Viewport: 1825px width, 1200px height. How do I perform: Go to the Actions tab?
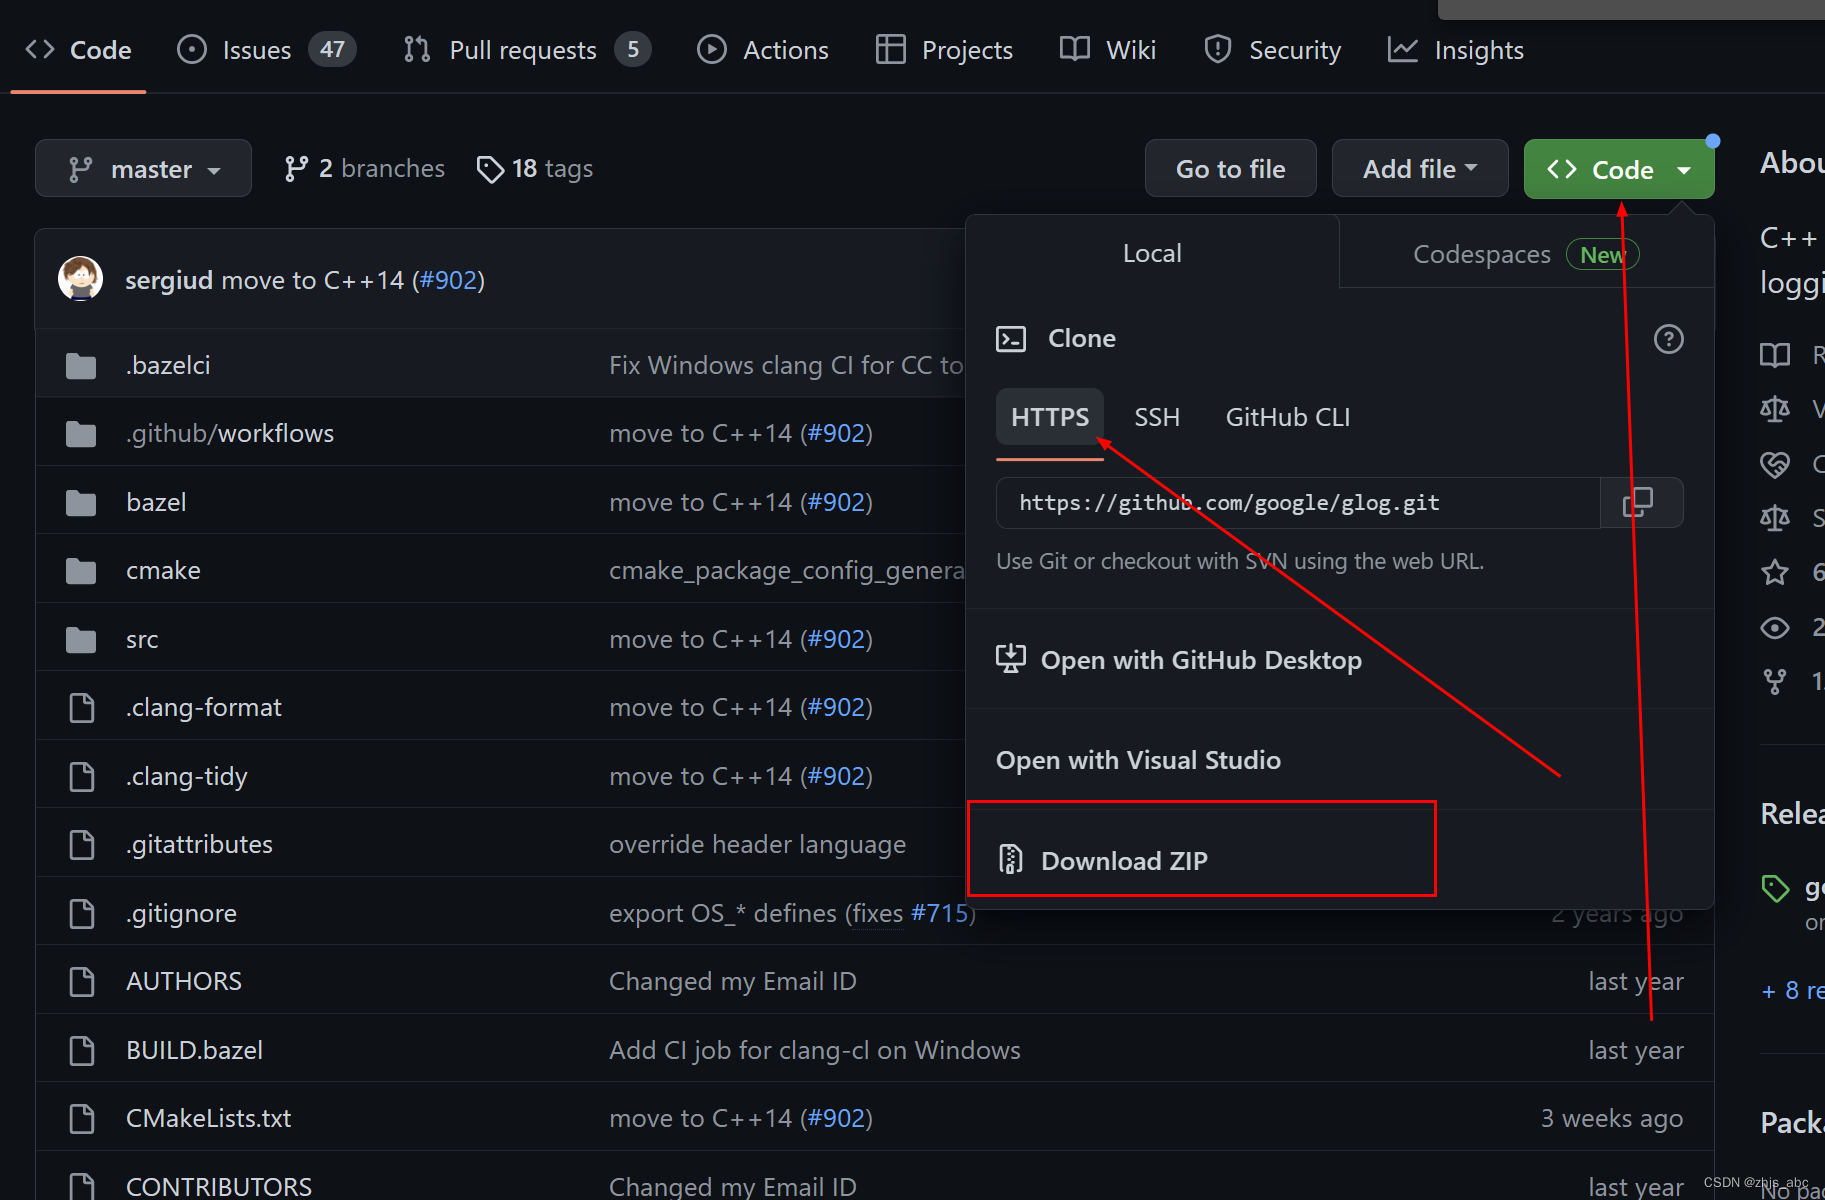click(x=762, y=50)
